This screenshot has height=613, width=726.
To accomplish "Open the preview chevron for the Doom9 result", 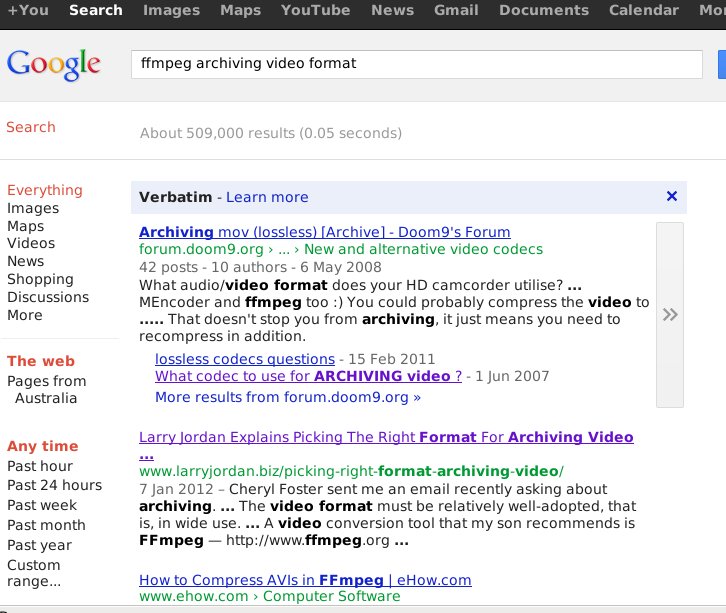I will pyautogui.click(x=670, y=315).
